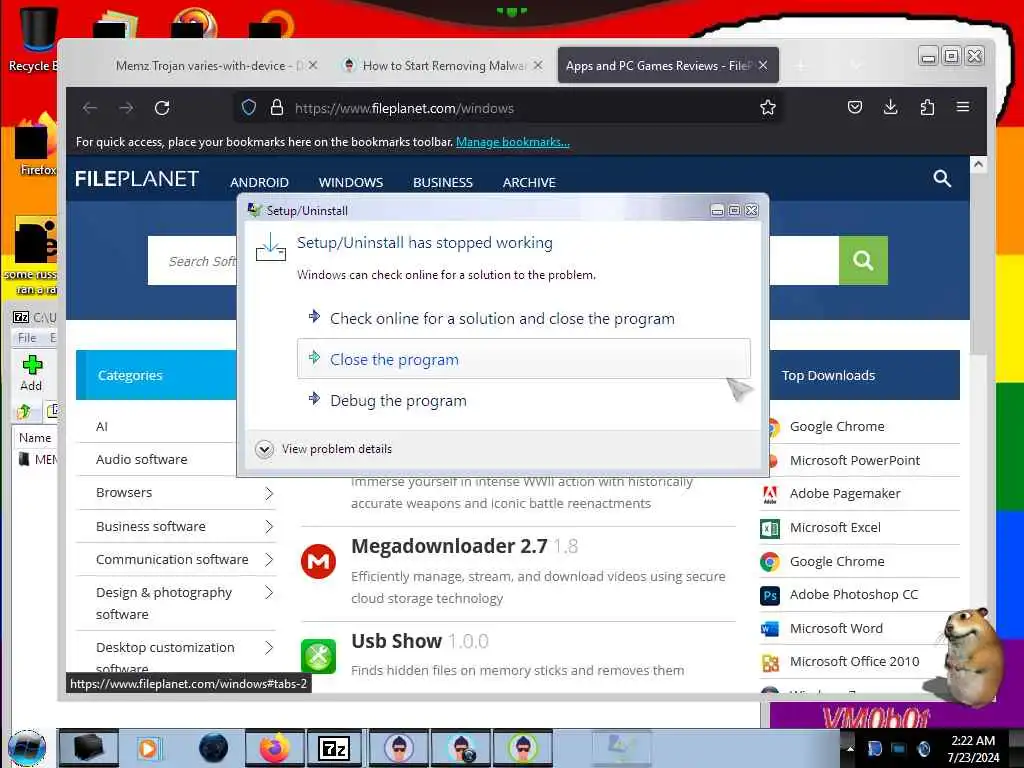Open the Usb Show green icon

tap(318, 656)
